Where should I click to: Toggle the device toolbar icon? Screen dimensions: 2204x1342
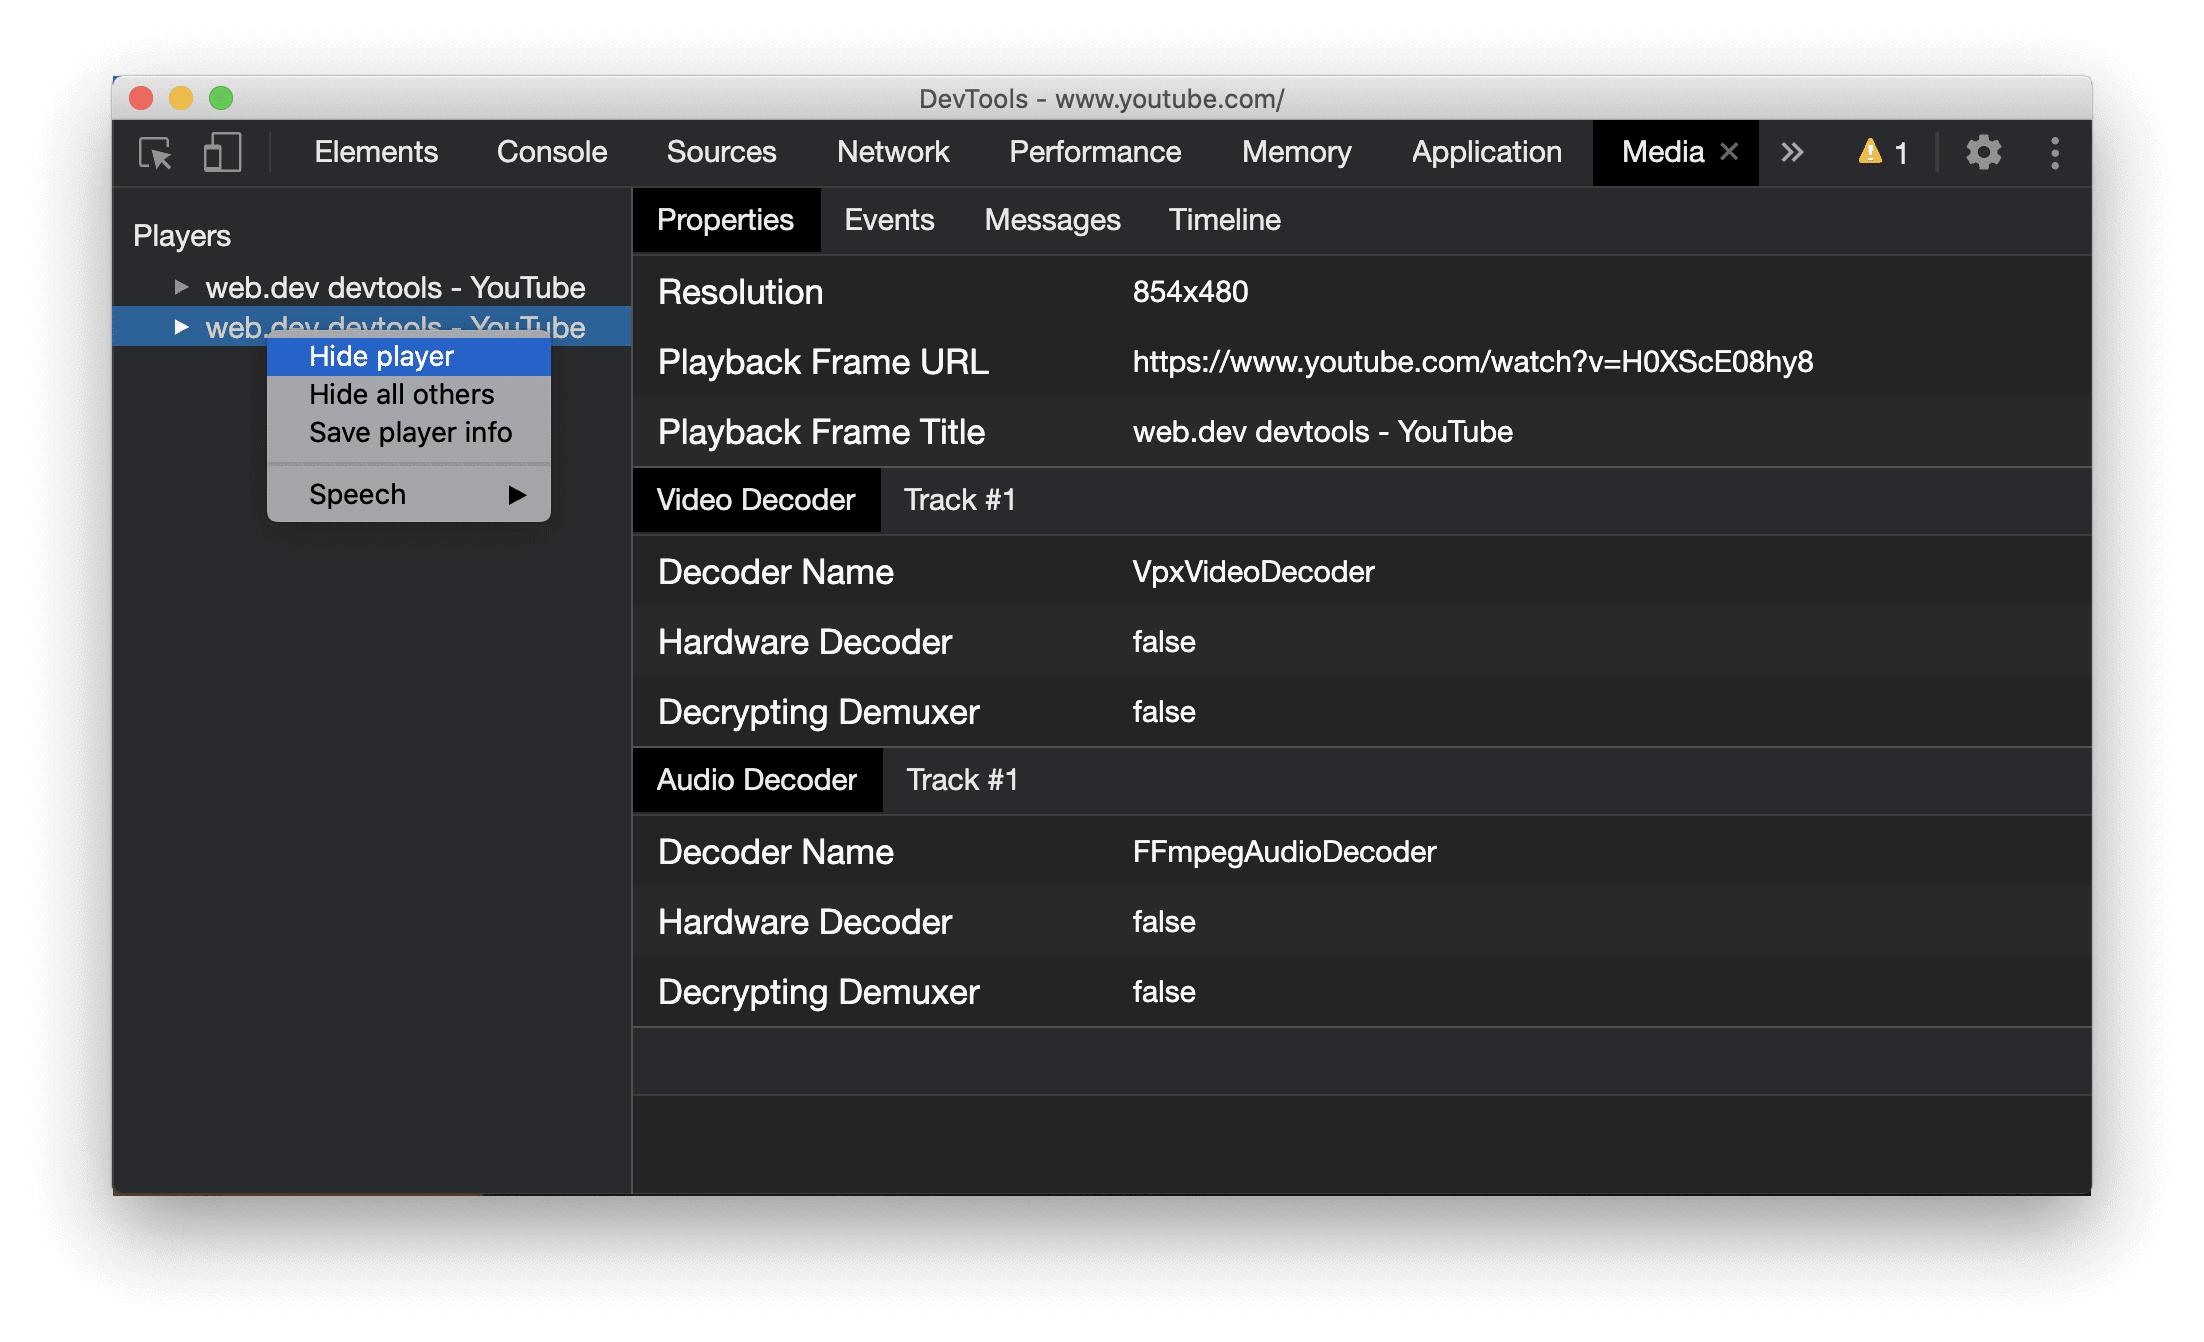[x=222, y=153]
